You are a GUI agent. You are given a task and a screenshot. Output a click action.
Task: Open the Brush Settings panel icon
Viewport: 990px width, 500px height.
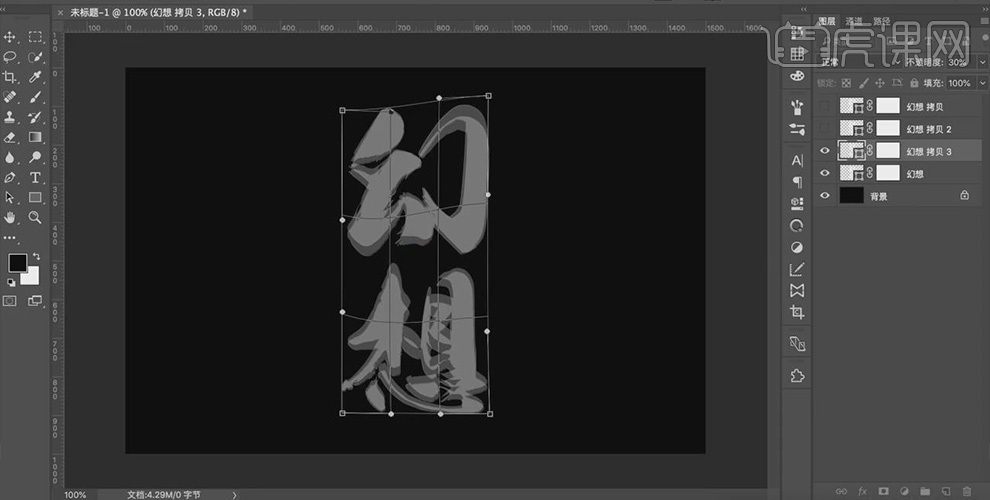coord(797,129)
